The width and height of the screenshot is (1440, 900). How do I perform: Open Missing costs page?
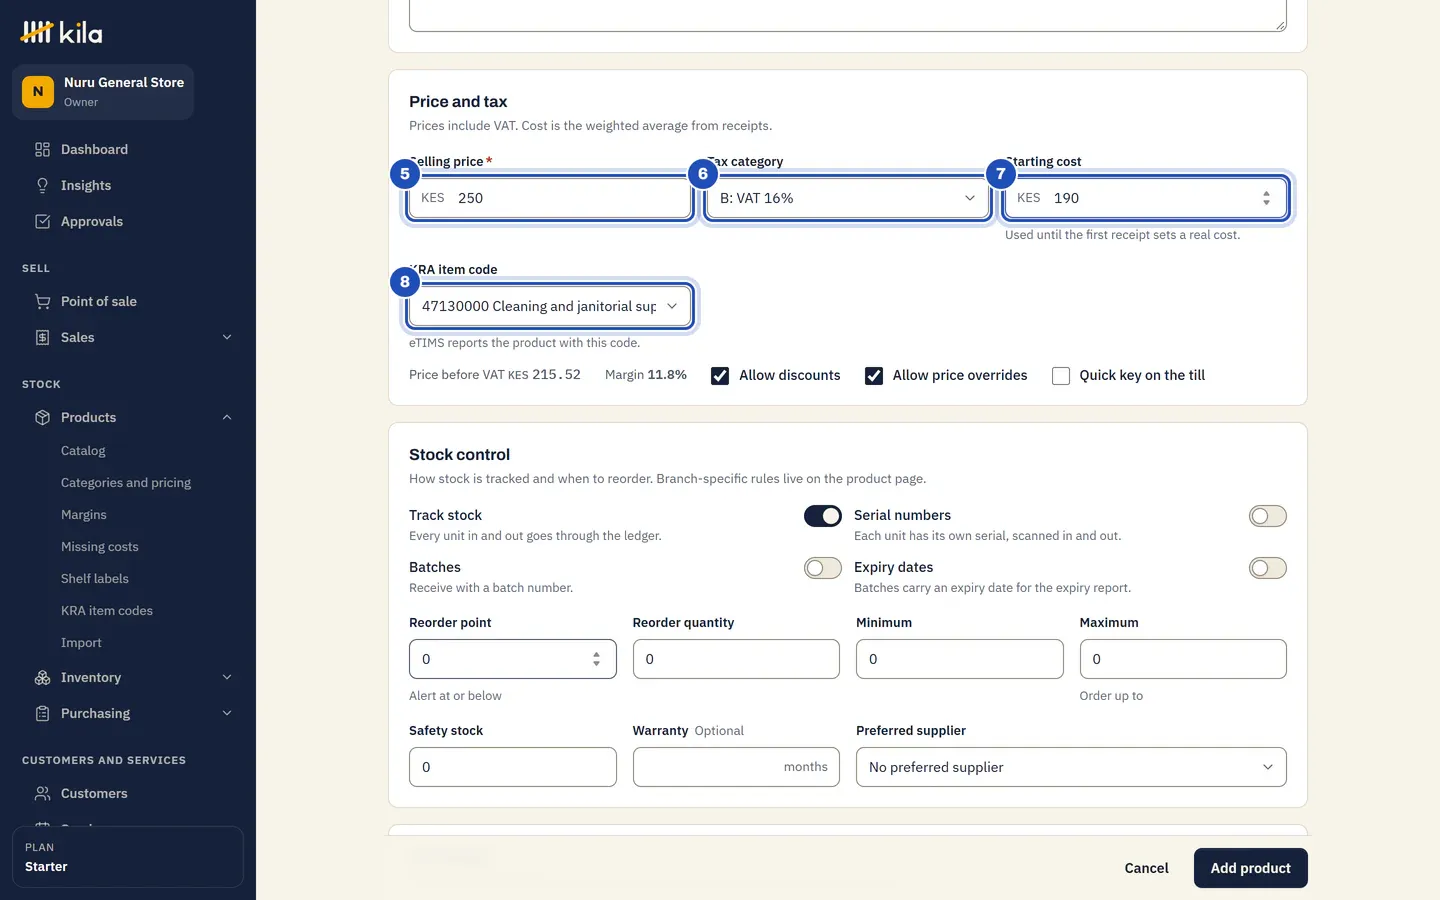point(100,547)
